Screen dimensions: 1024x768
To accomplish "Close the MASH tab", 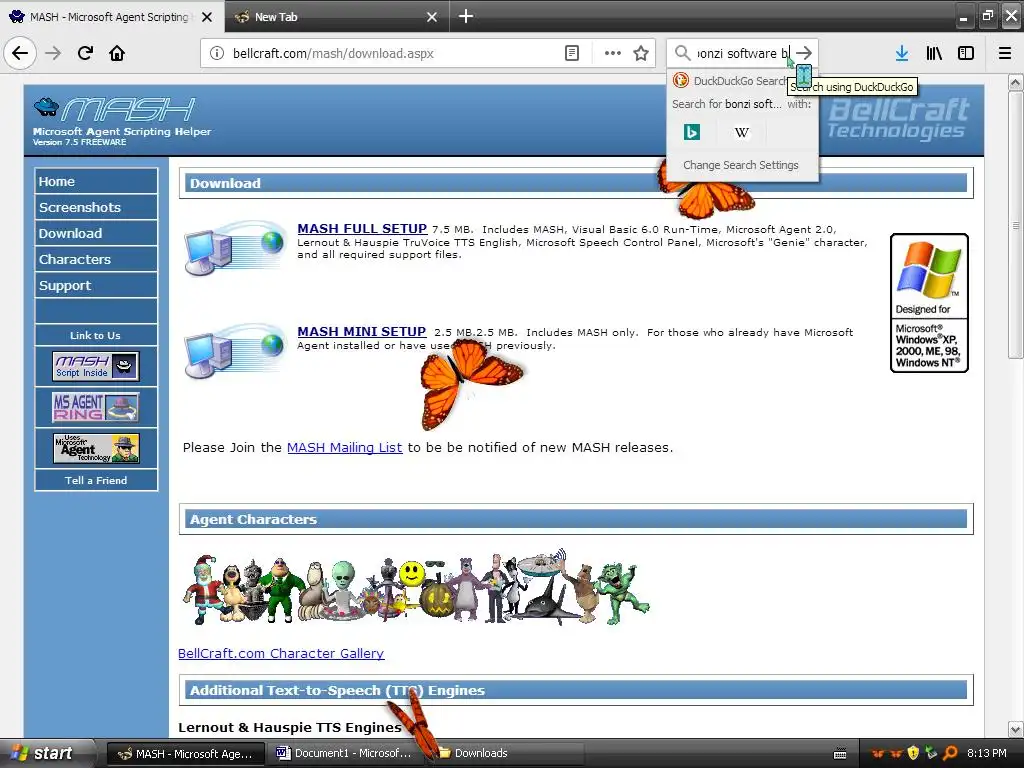I will pyautogui.click(x=207, y=17).
